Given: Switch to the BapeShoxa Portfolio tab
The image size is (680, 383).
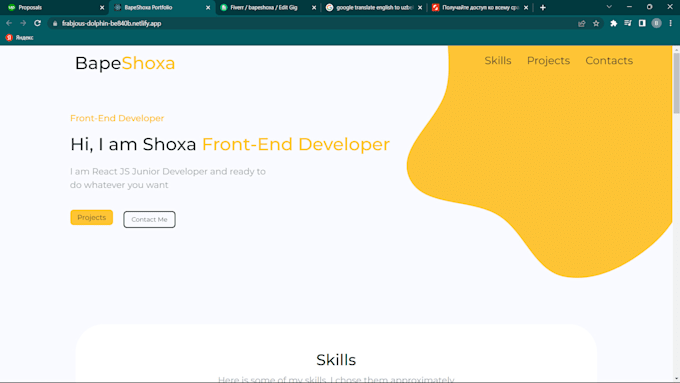Looking at the screenshot, I should click(162, 7).
